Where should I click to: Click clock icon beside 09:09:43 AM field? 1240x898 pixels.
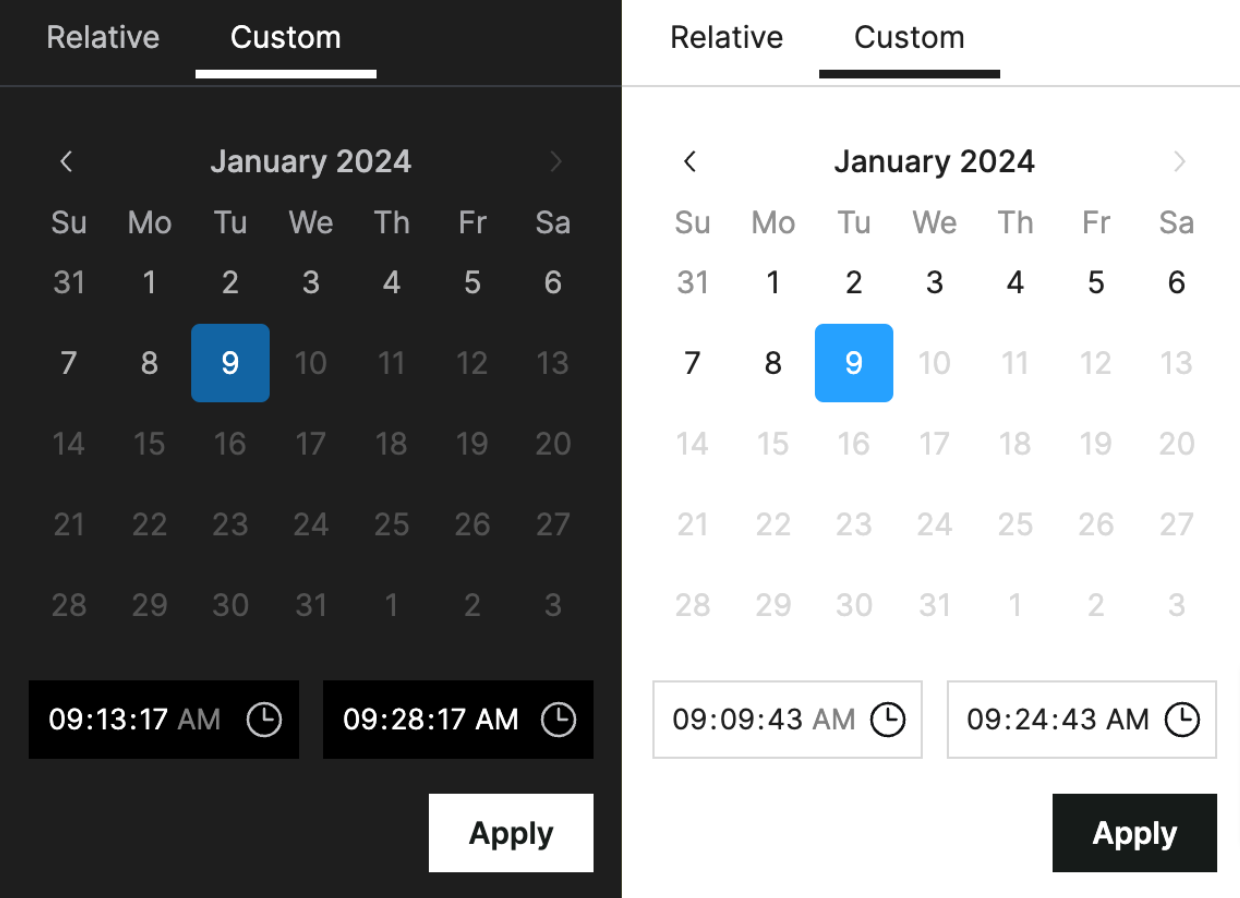tap(888, 720)
